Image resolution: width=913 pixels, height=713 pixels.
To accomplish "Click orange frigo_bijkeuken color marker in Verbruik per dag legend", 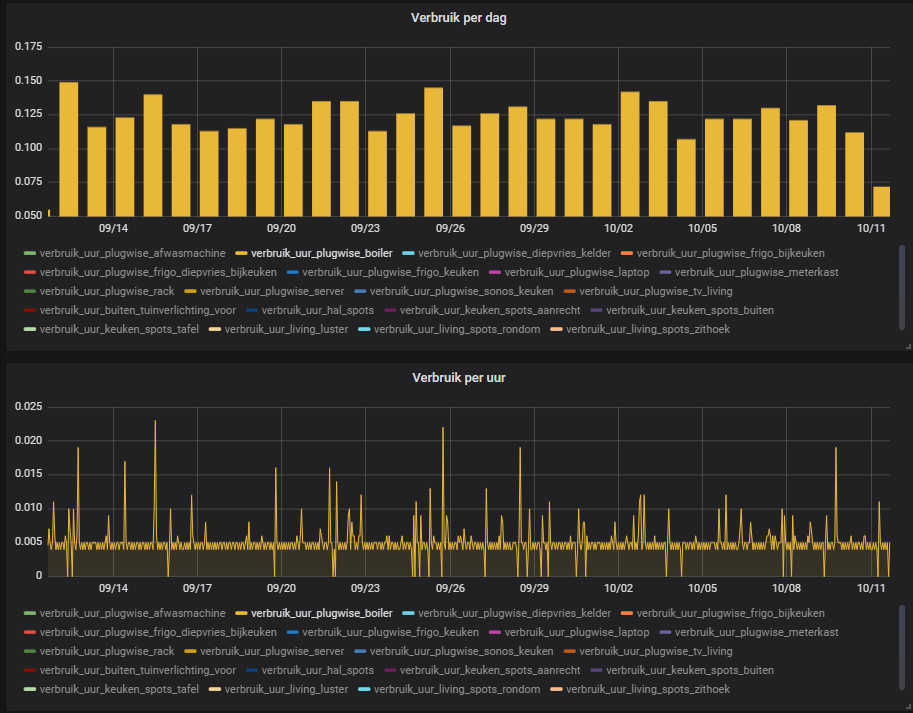I will [x=625, y=253].
